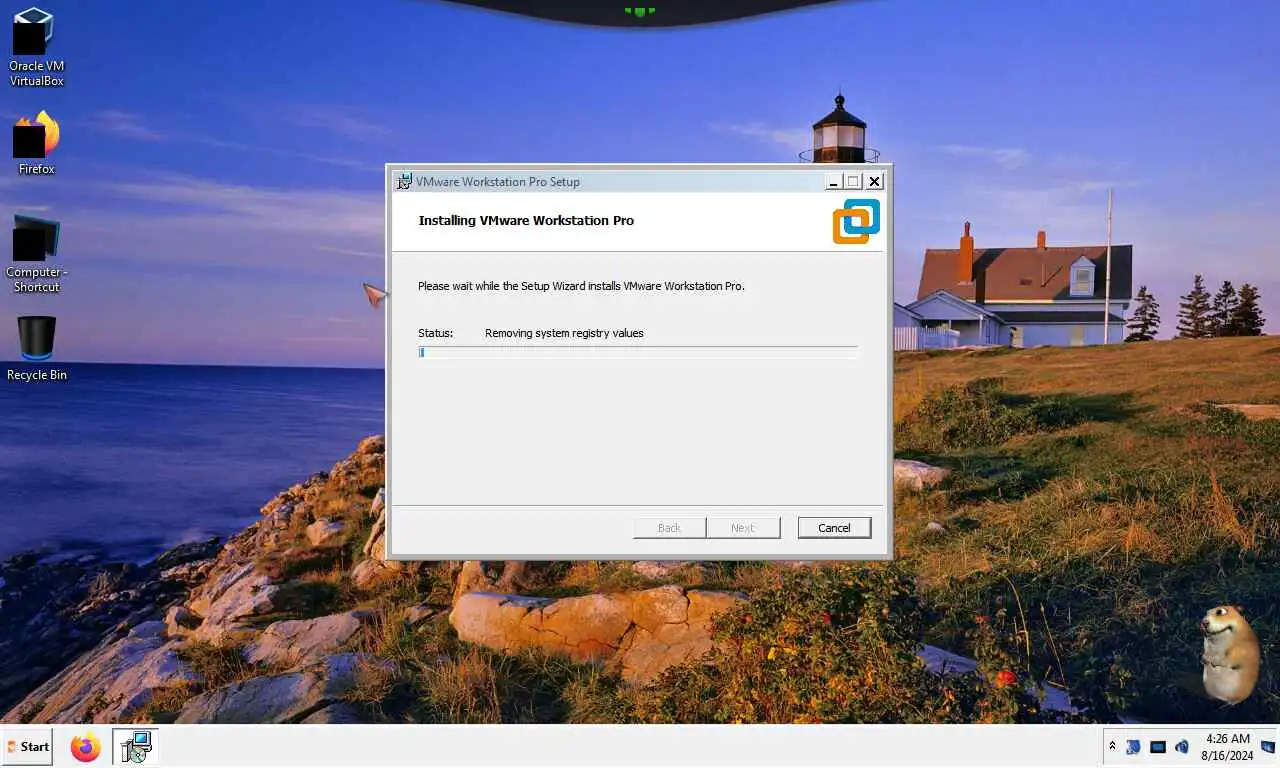The image size is (1280, 768).
Task: Open the clock showing 4:26 AM
Action: [1228, 747]
